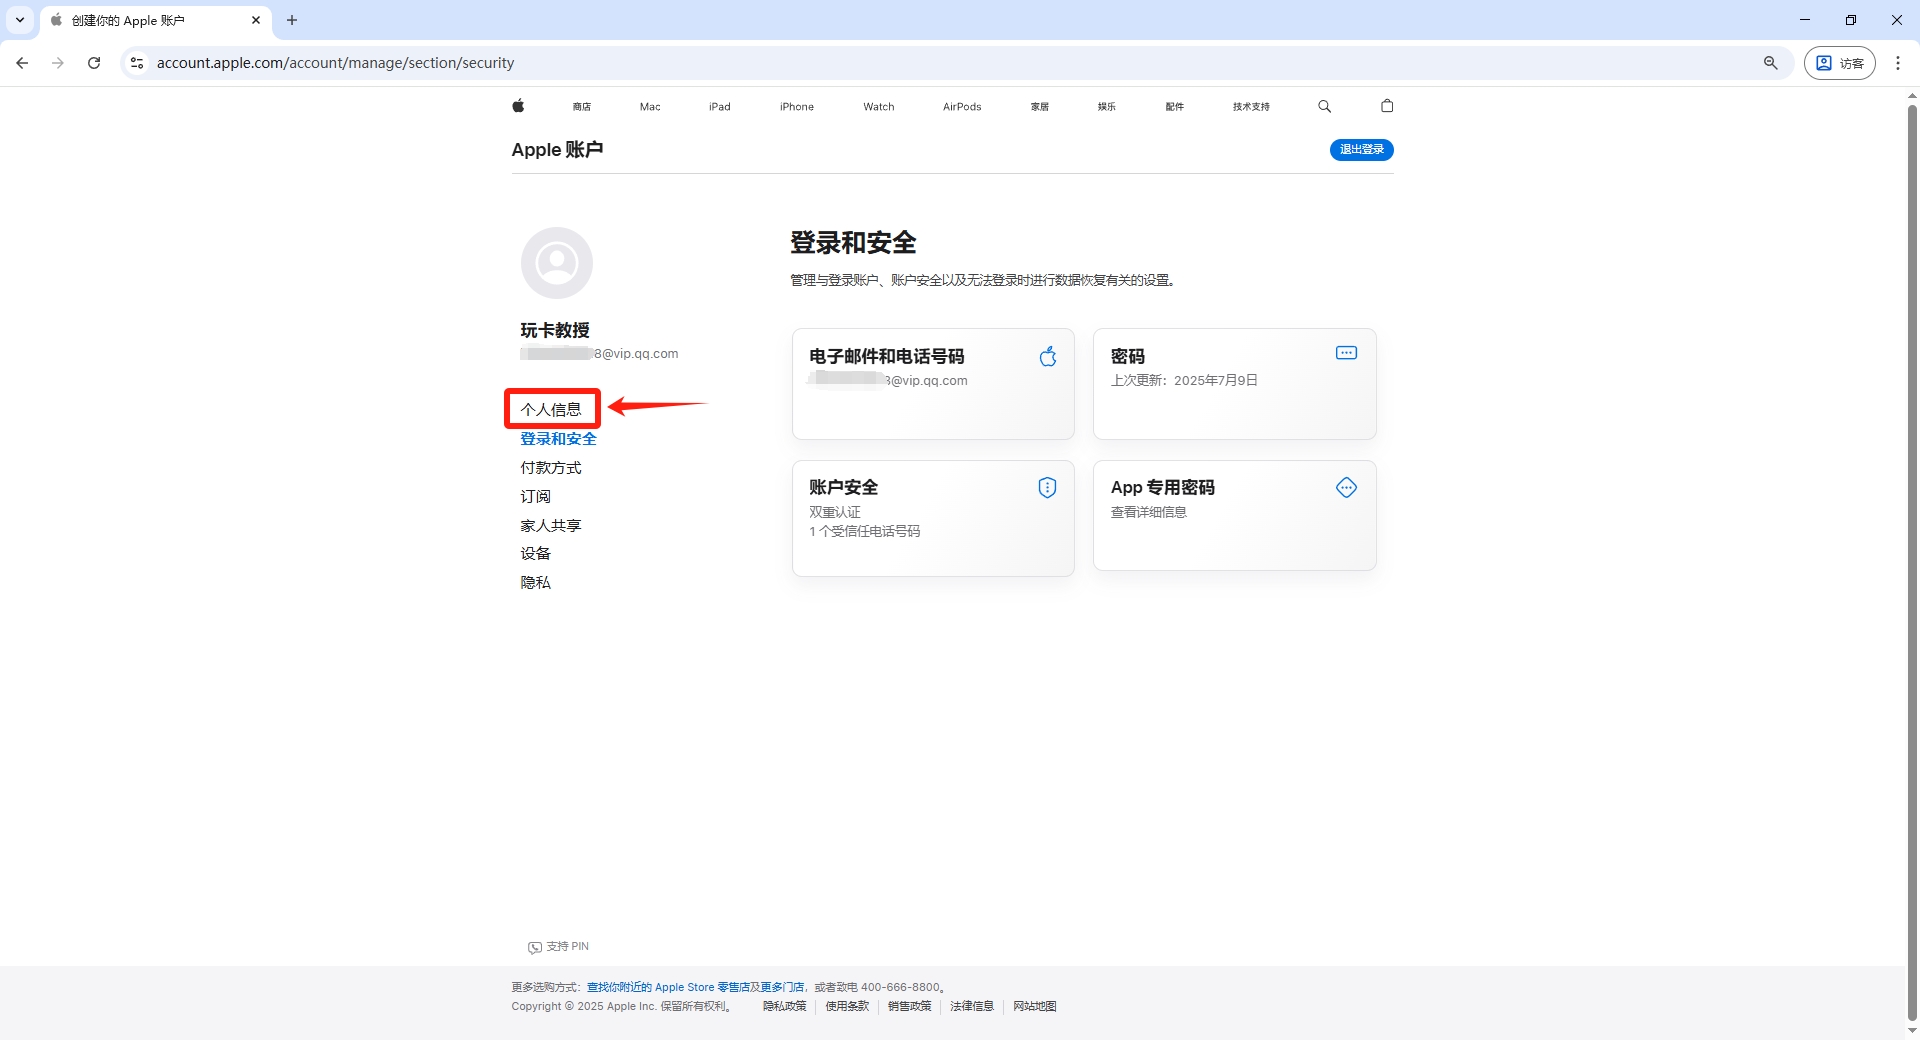Click the 查看详细信息 text
This screenshot has width=1920, height=1040.
pyautogui.click(x=1149, y=513)
